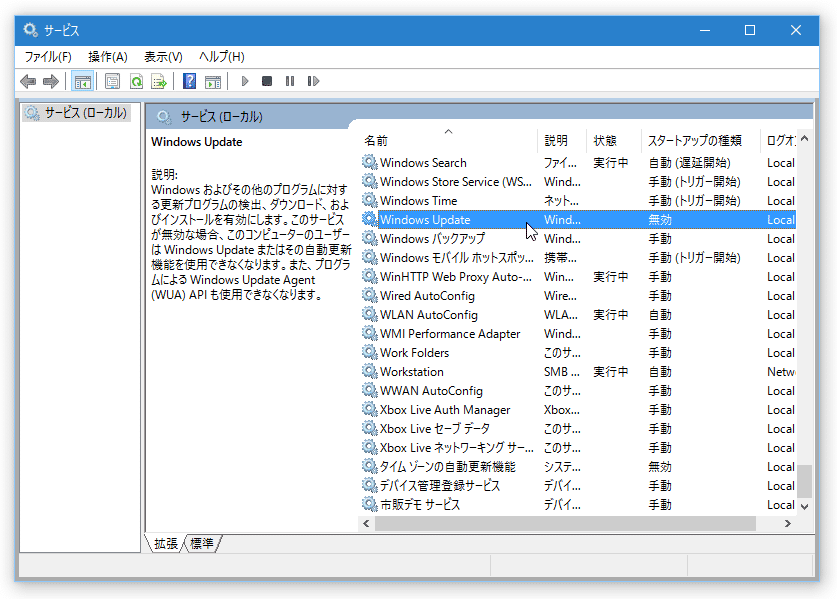Click 自動 (遅延開始) for Windows Search
This screenshot has height=599, width=837.
pos(689,162)
